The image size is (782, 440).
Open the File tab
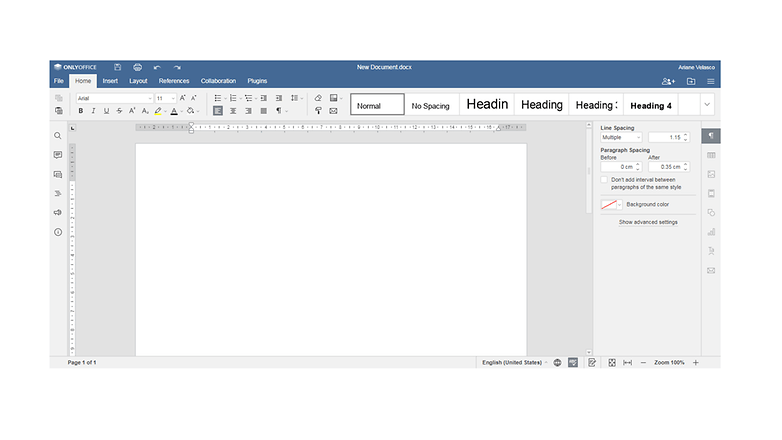pyautogui.click(x=59, y=81)
